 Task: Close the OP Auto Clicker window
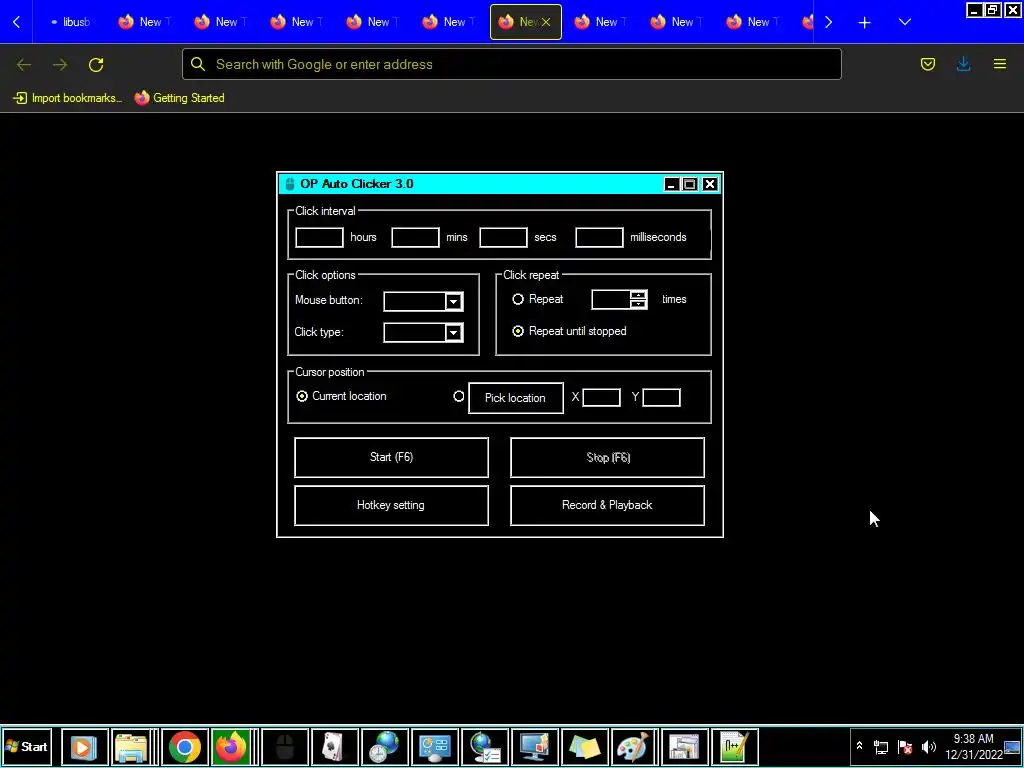[x=710, y=184]
